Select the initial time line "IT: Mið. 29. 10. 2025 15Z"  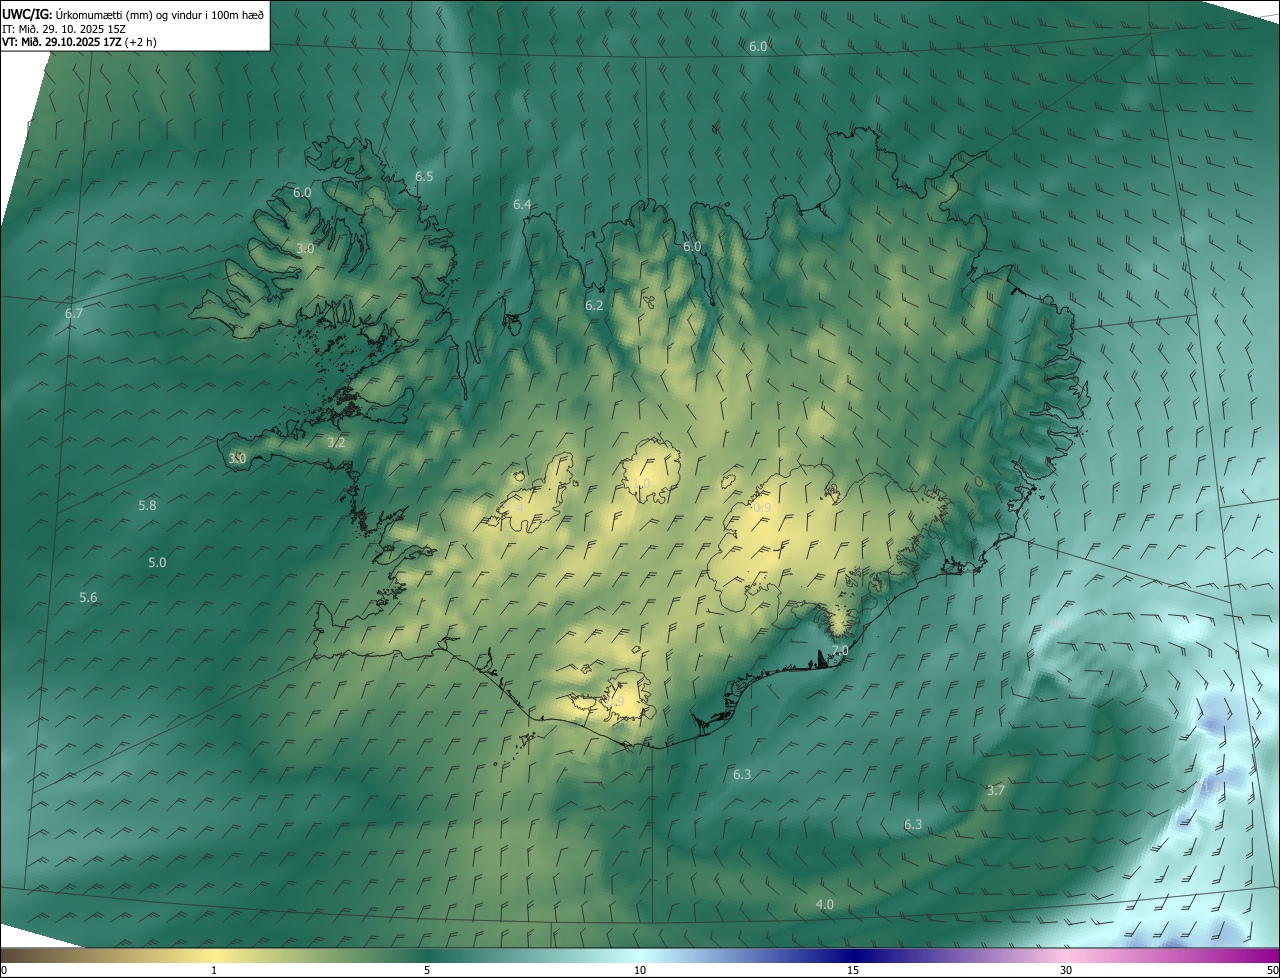coord(64,28)
